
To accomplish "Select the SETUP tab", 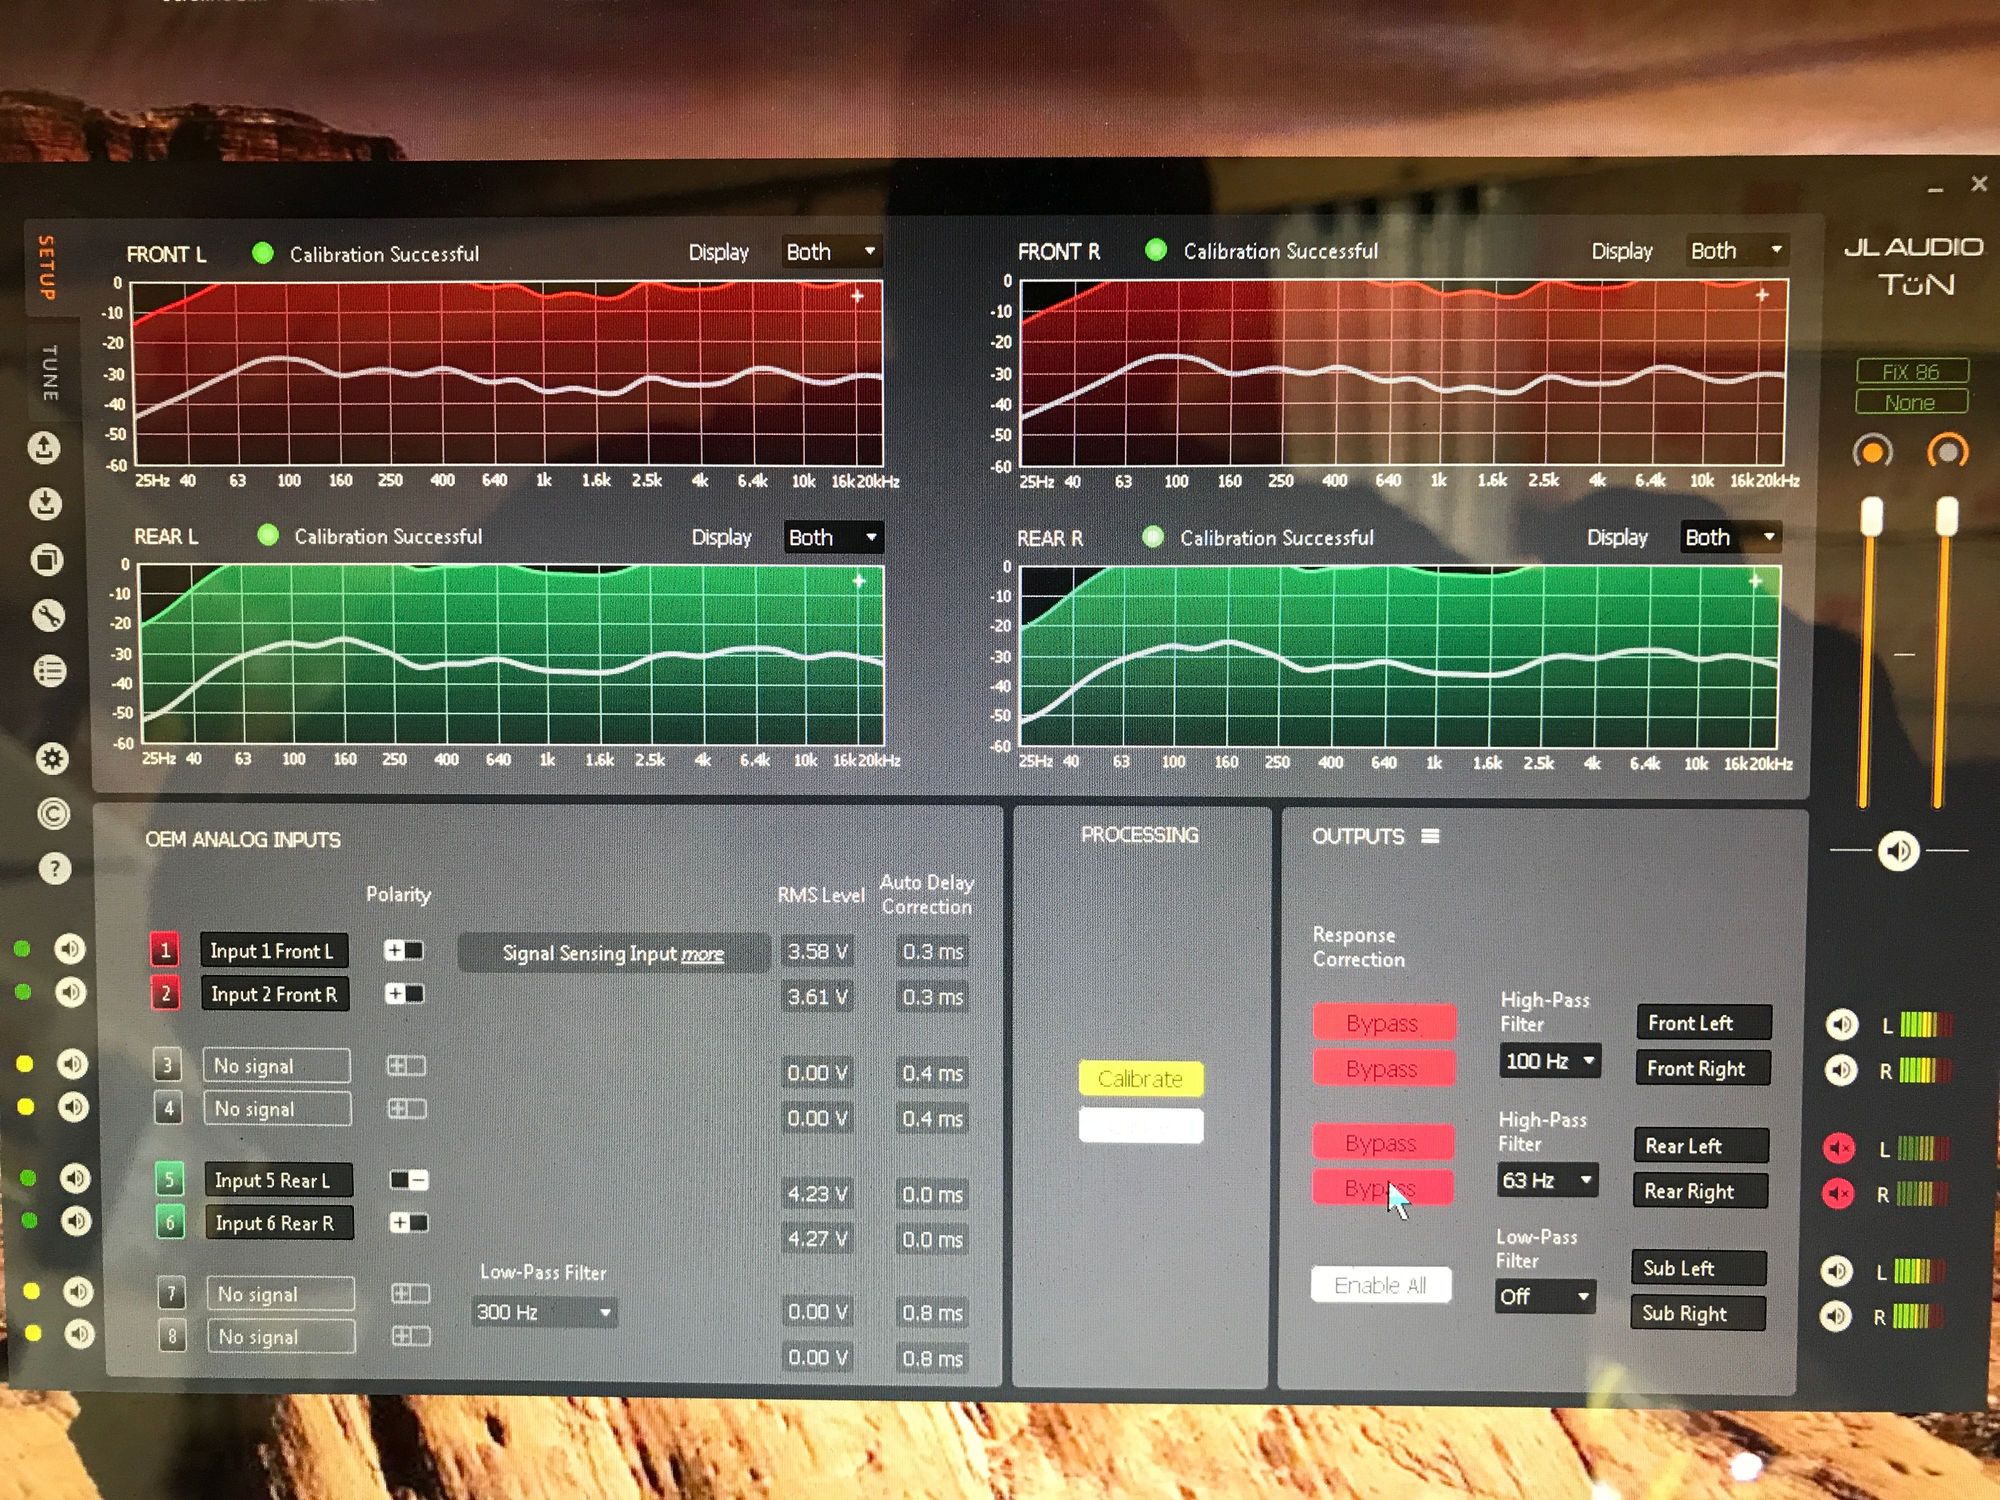I will pos(46,267).
